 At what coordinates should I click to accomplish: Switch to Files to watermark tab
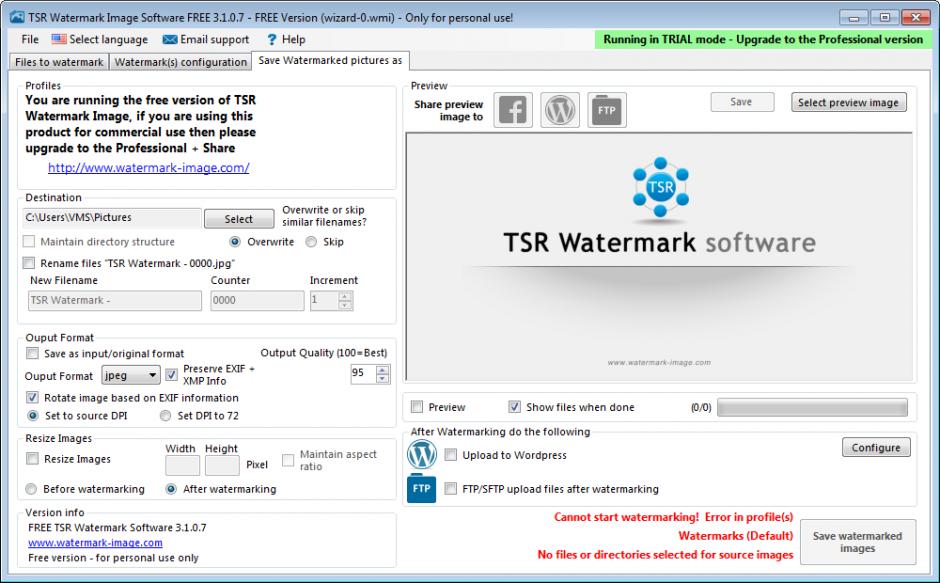pyautogui.click(x=59, y=62)
